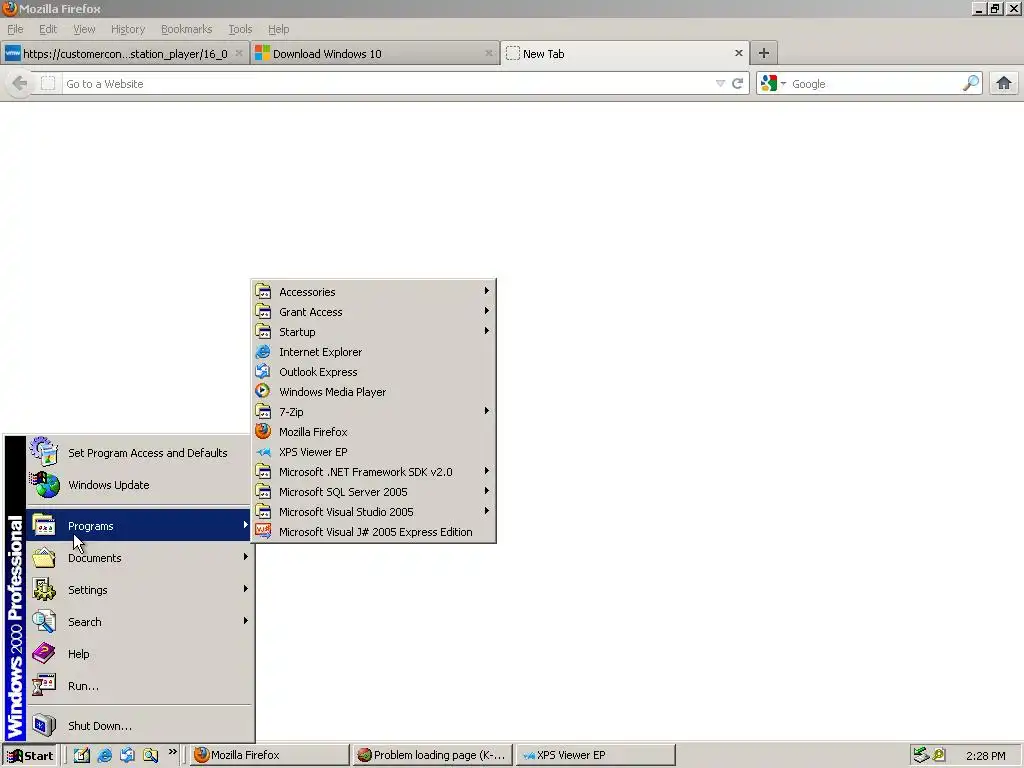
Task: Click Mozilla Firefox taskbar button
Action: coord(270,755)
